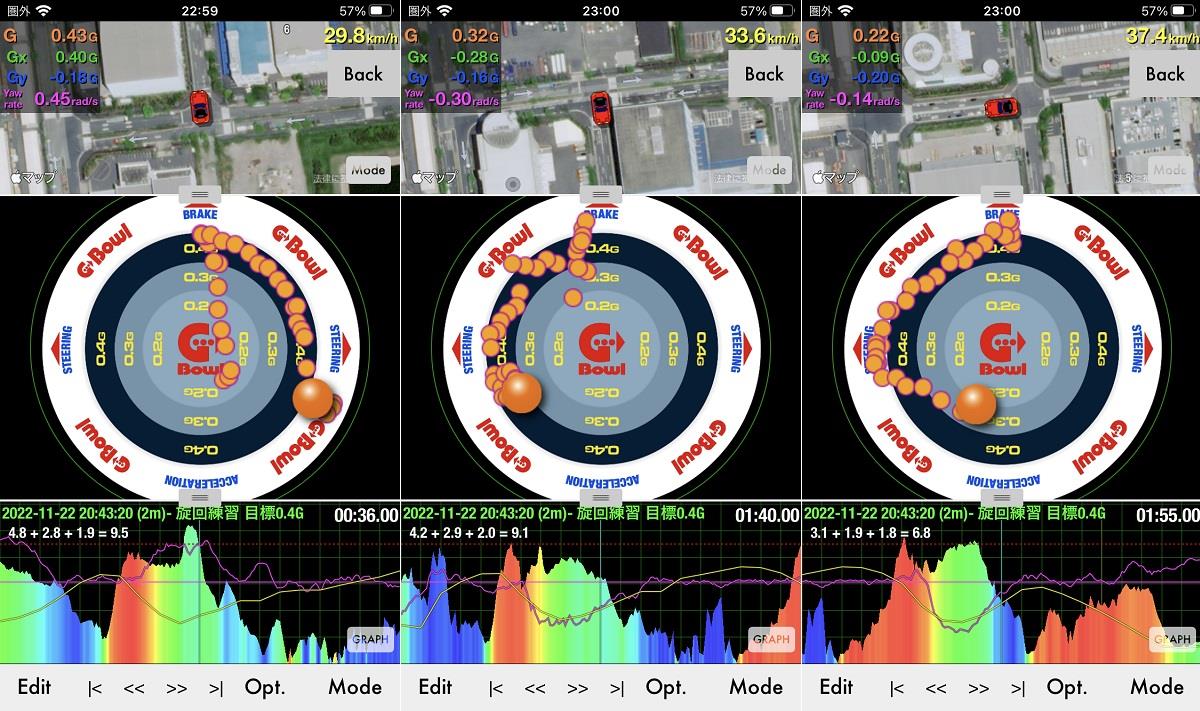The image size is (1200, 711).
Task: Click the 01:55.00 elapsed time
Action: tap(1168, 515)
